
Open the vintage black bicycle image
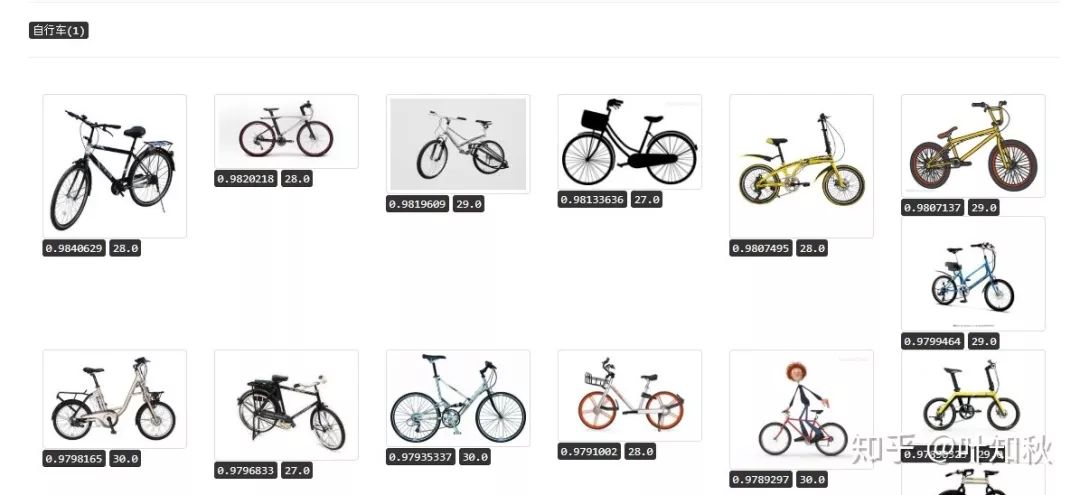(286, 404)
